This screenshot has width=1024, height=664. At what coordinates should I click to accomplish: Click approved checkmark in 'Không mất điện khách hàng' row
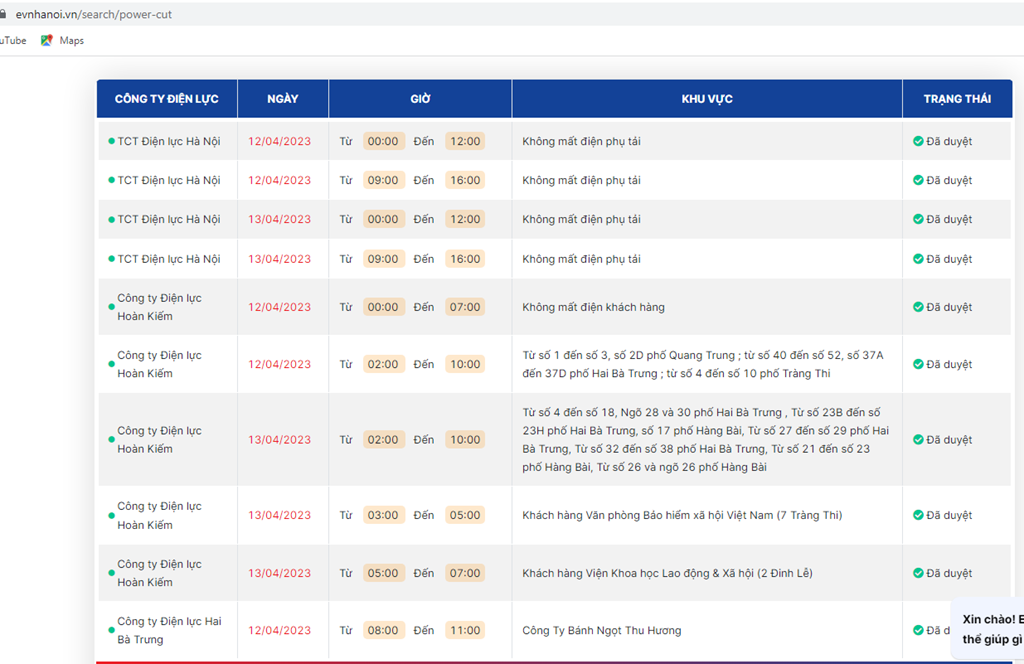(918, 307)
